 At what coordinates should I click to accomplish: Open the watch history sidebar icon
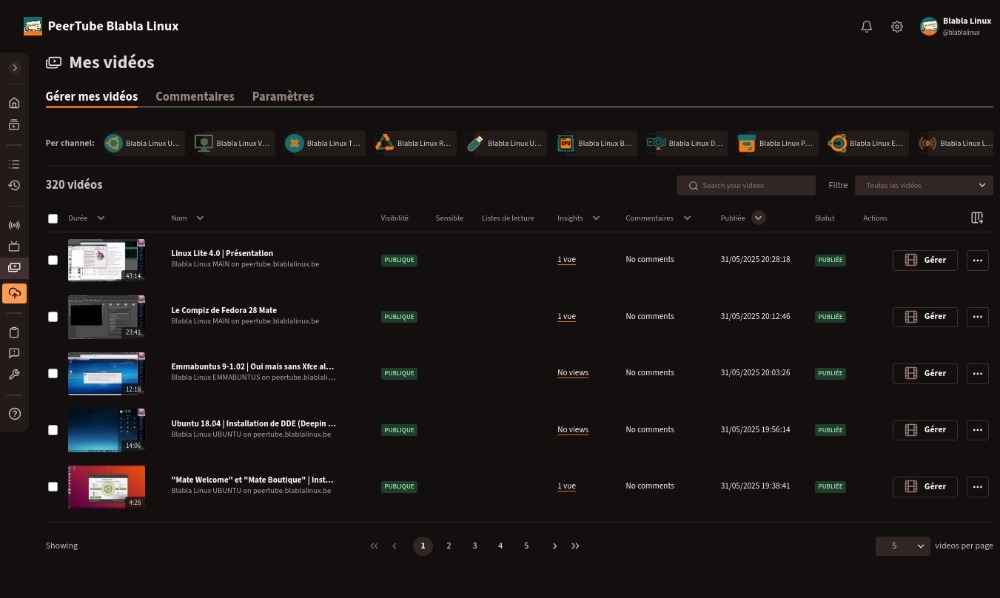(14, 186)
